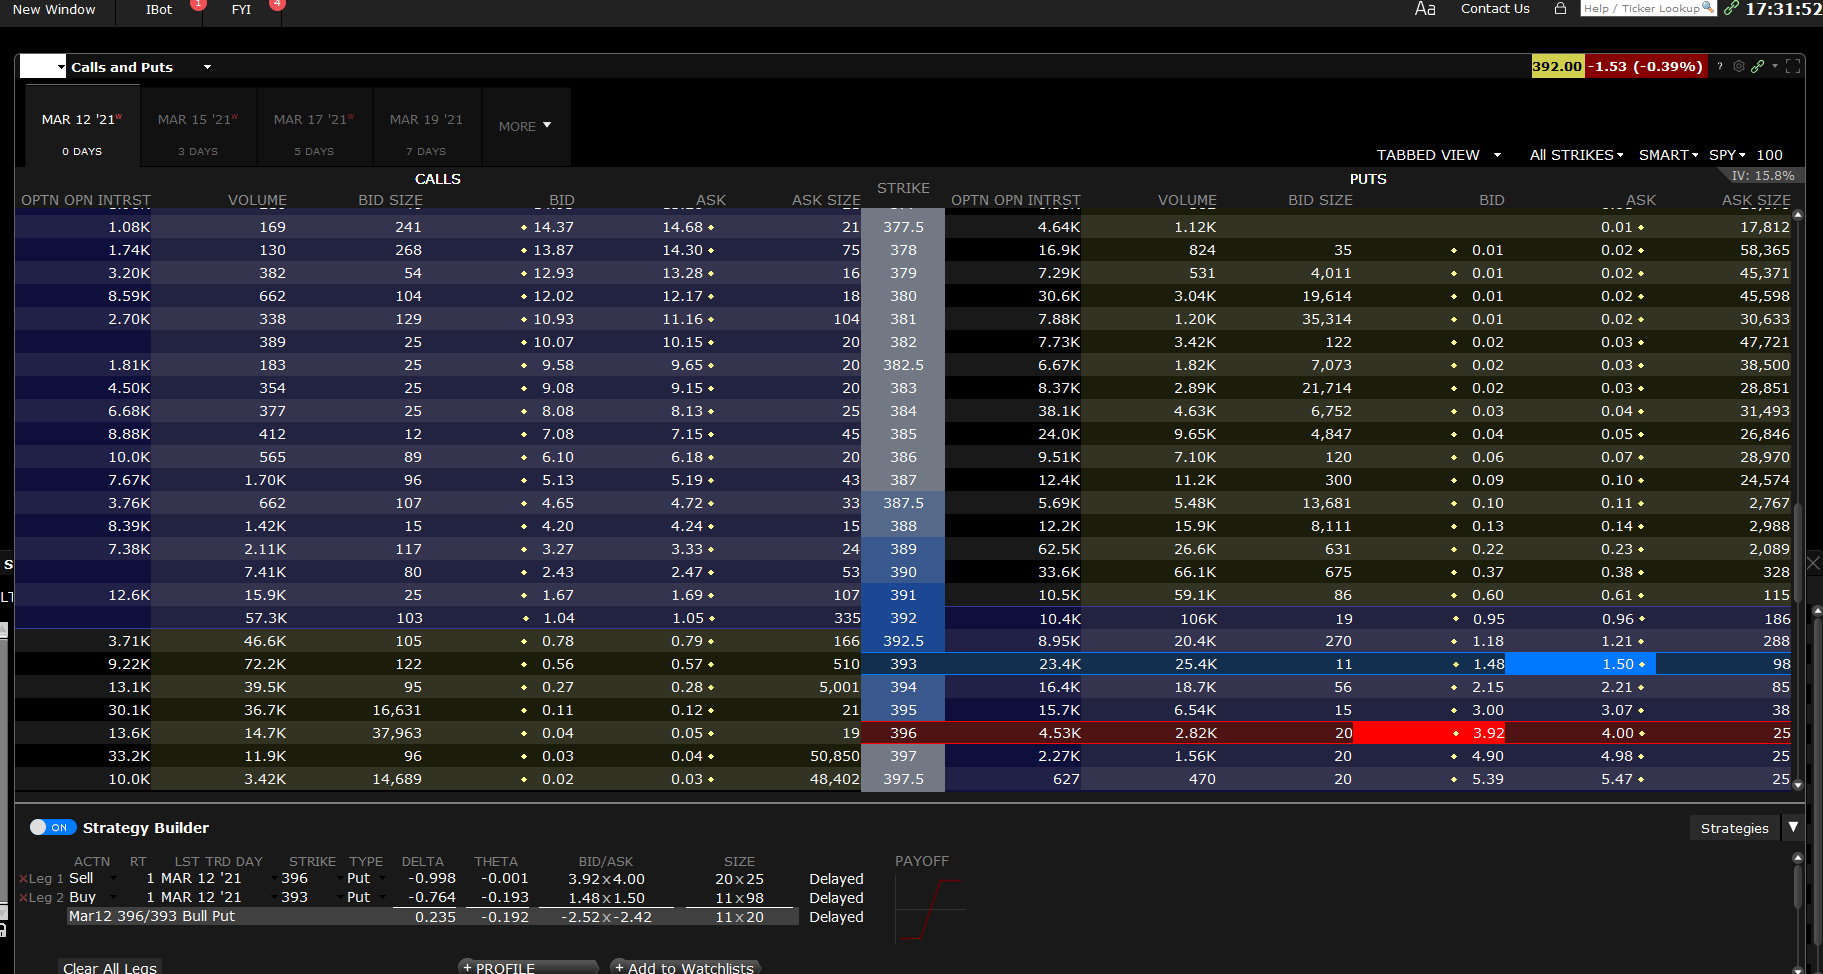
Task: Click the Contact Us link
Action: coord(1495,8)
